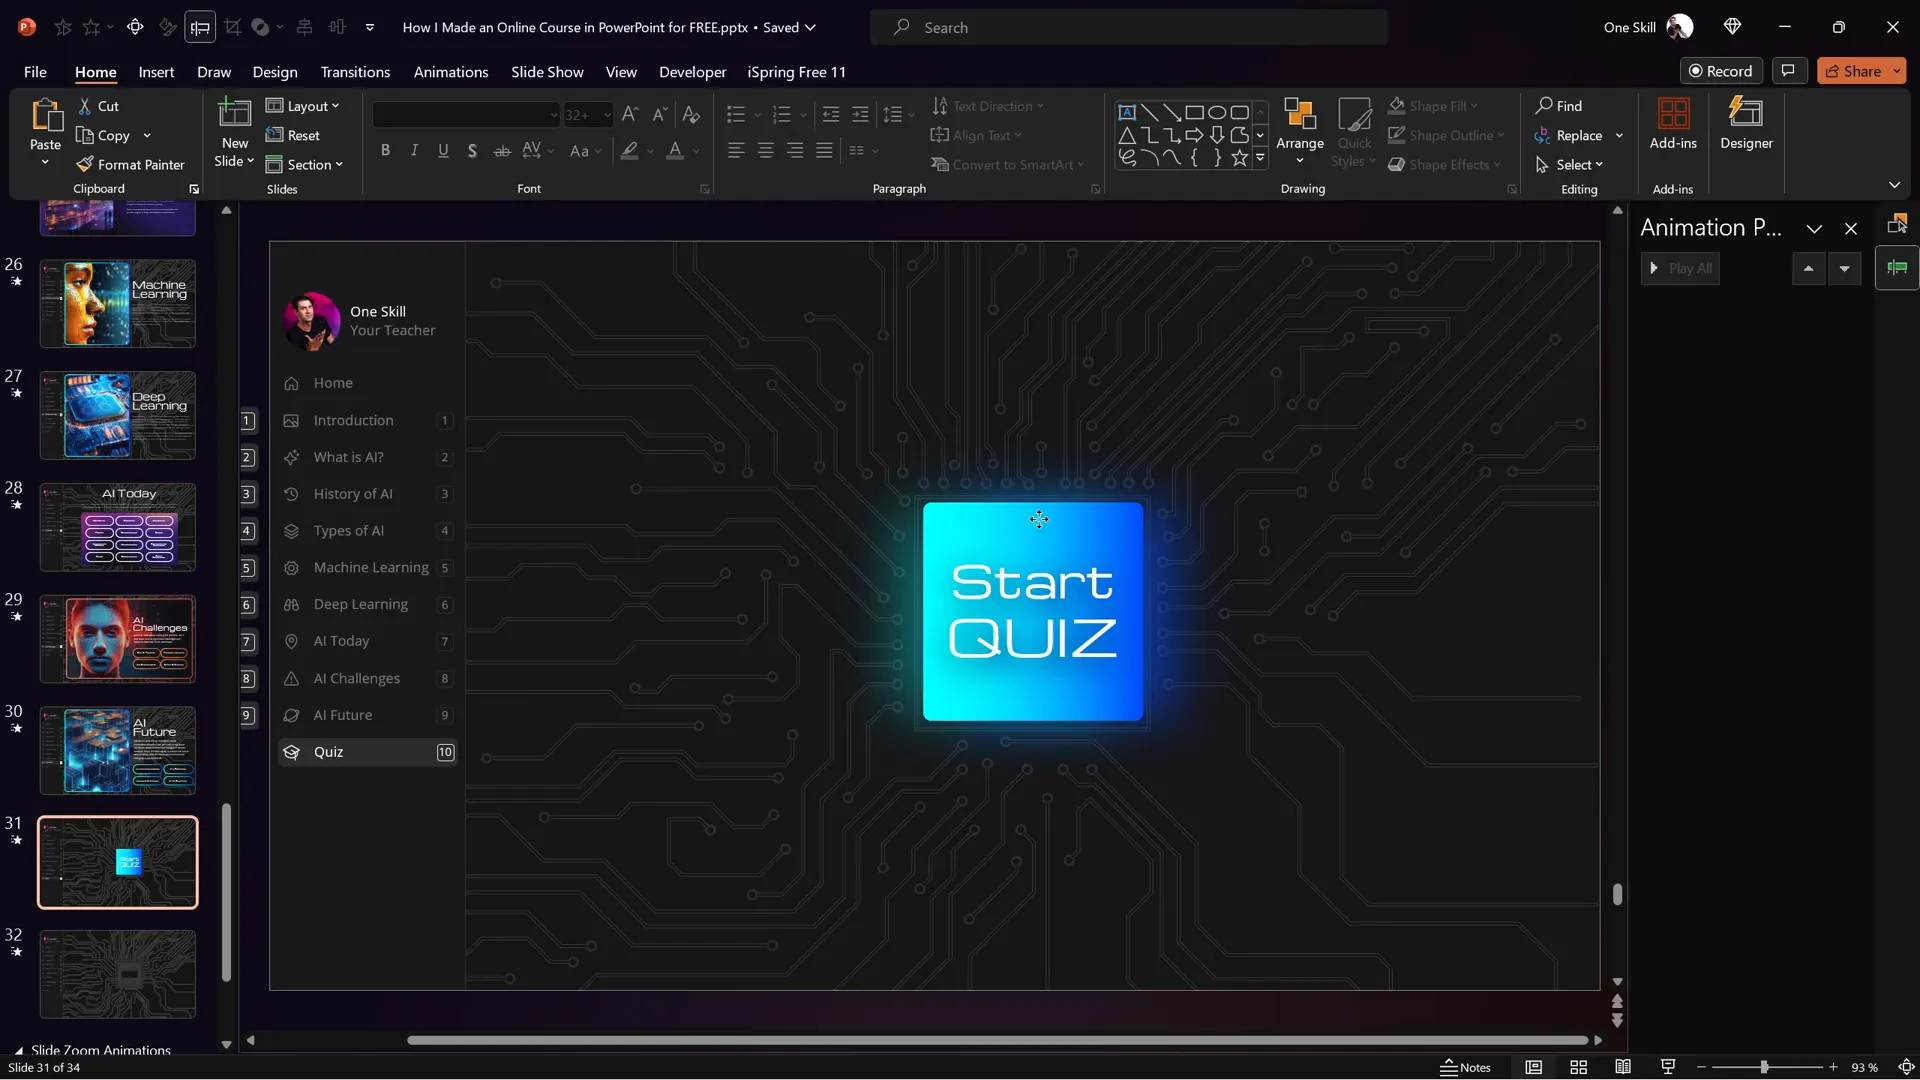Image resolution: width=1920 pixels, height=1080 pixels.
Task: Switch to Reading view
Action: tap(1623, 1067)
